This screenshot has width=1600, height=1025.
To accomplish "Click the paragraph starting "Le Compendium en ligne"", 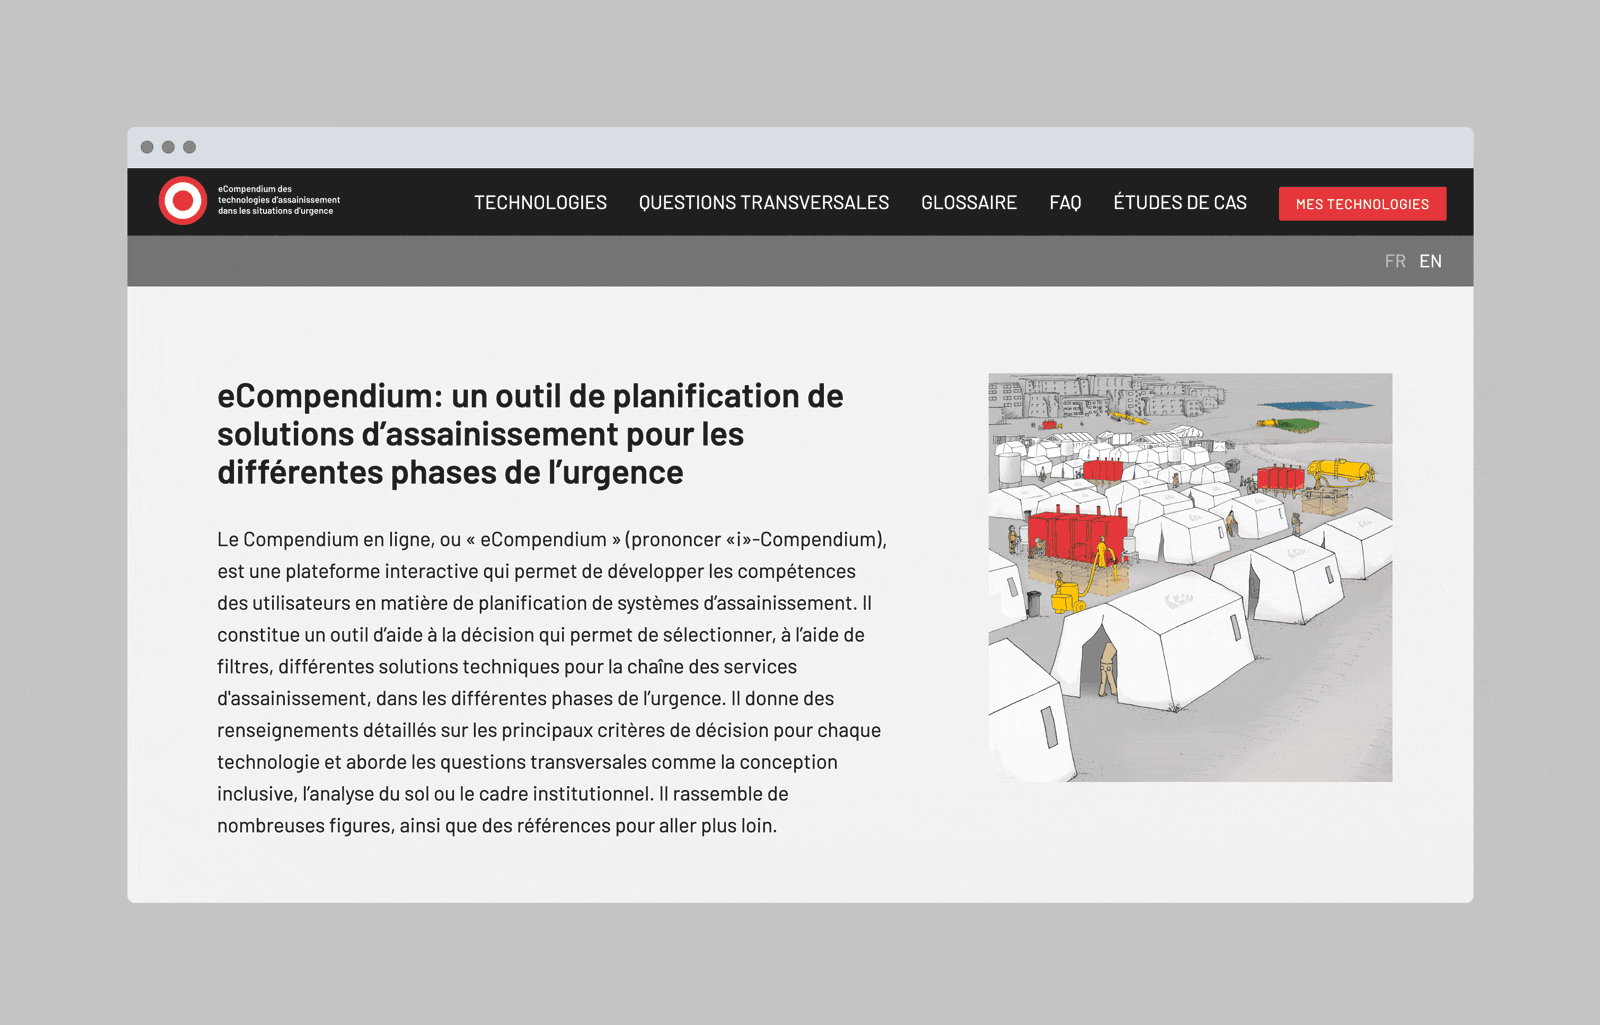I will tap(552, 682).
